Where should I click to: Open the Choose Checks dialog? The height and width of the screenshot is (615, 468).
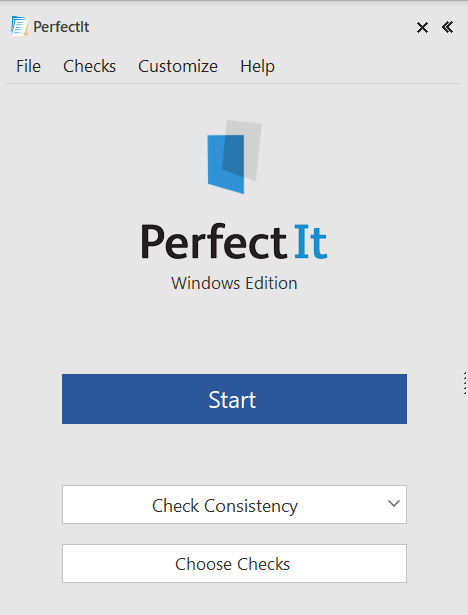(234, 564)
